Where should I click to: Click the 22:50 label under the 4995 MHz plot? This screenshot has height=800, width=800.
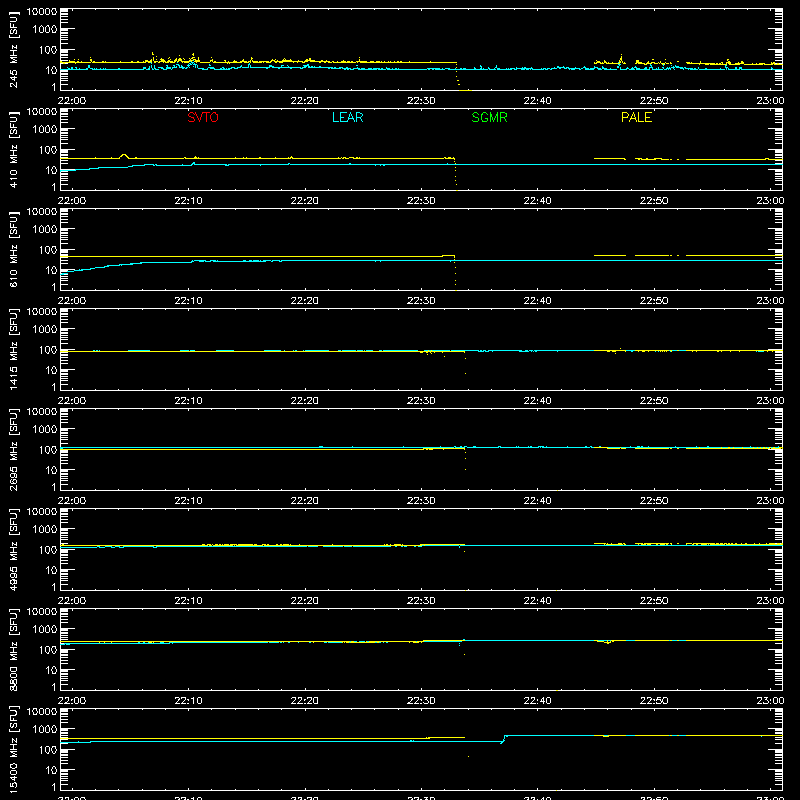654,601
